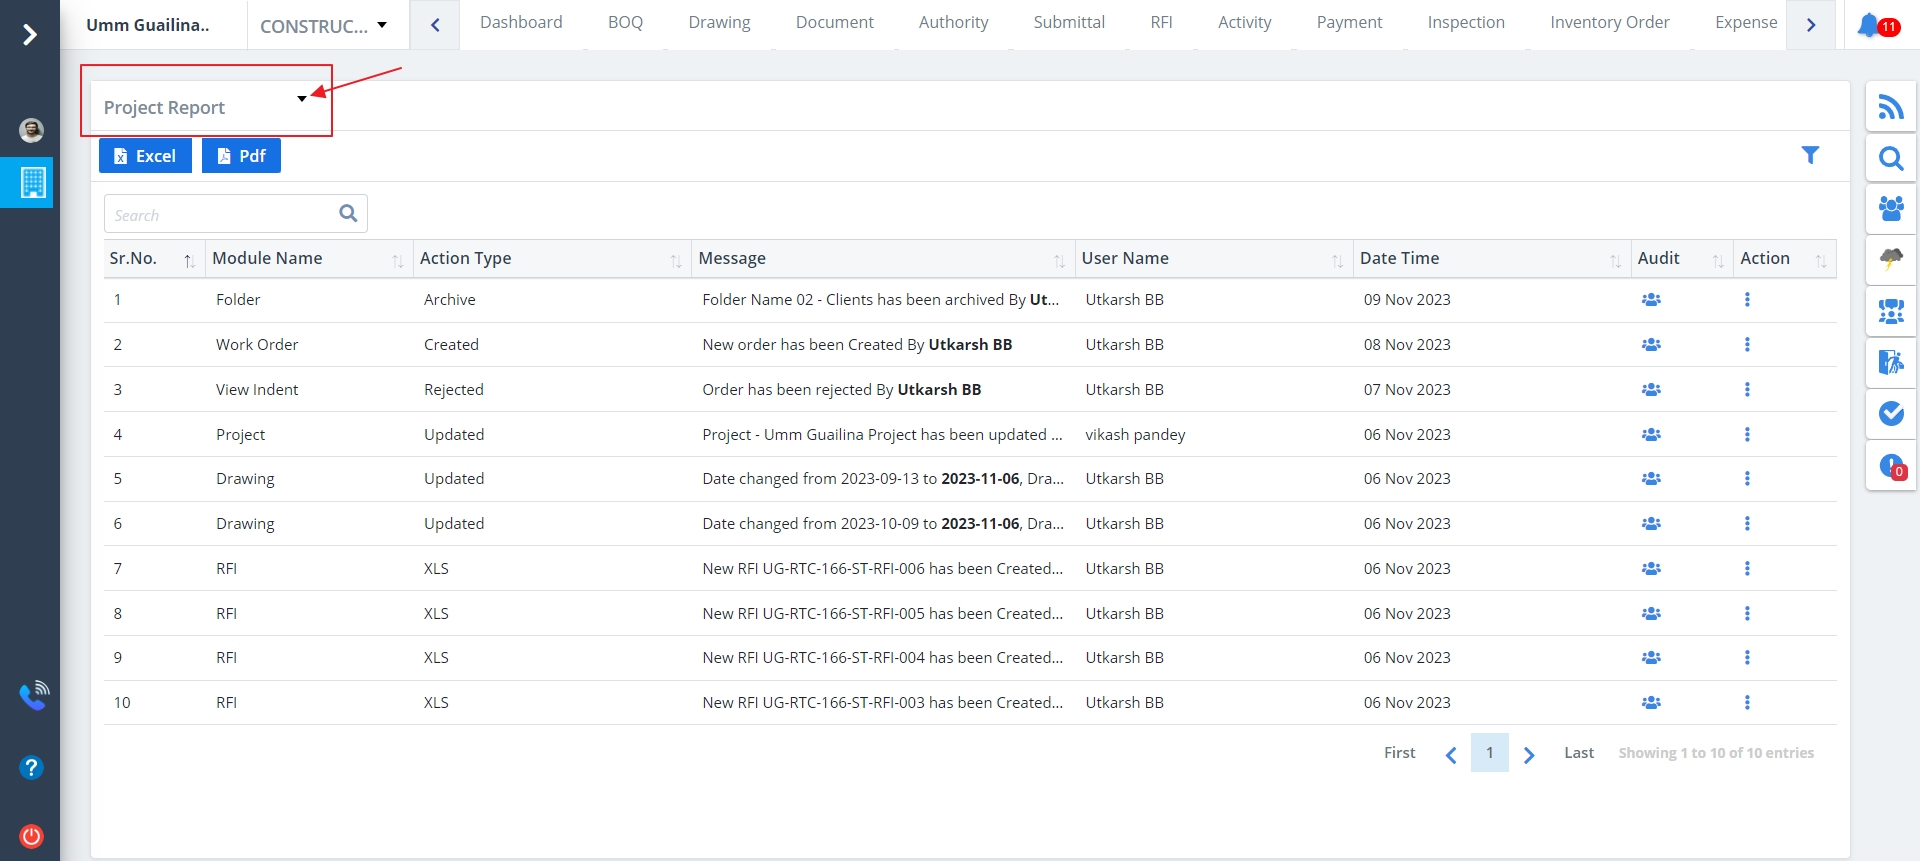
Task: Select the building projects icon in left sidebar
Action: [33, 183]
